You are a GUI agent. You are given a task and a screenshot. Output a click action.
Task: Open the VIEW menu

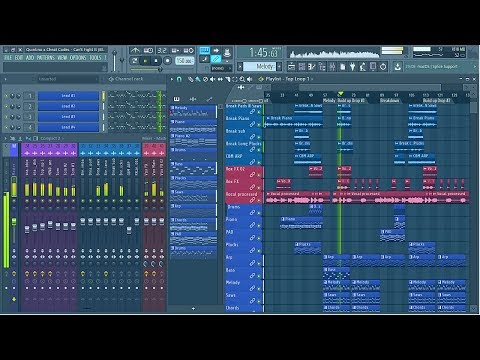(x=62, y=58)
